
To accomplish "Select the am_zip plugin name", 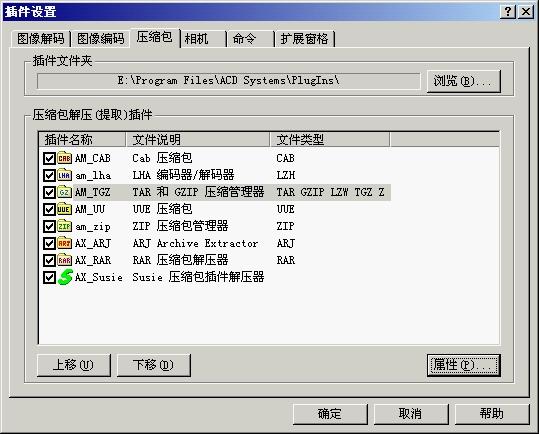I will pyautogui.click(x=93, y=227).
